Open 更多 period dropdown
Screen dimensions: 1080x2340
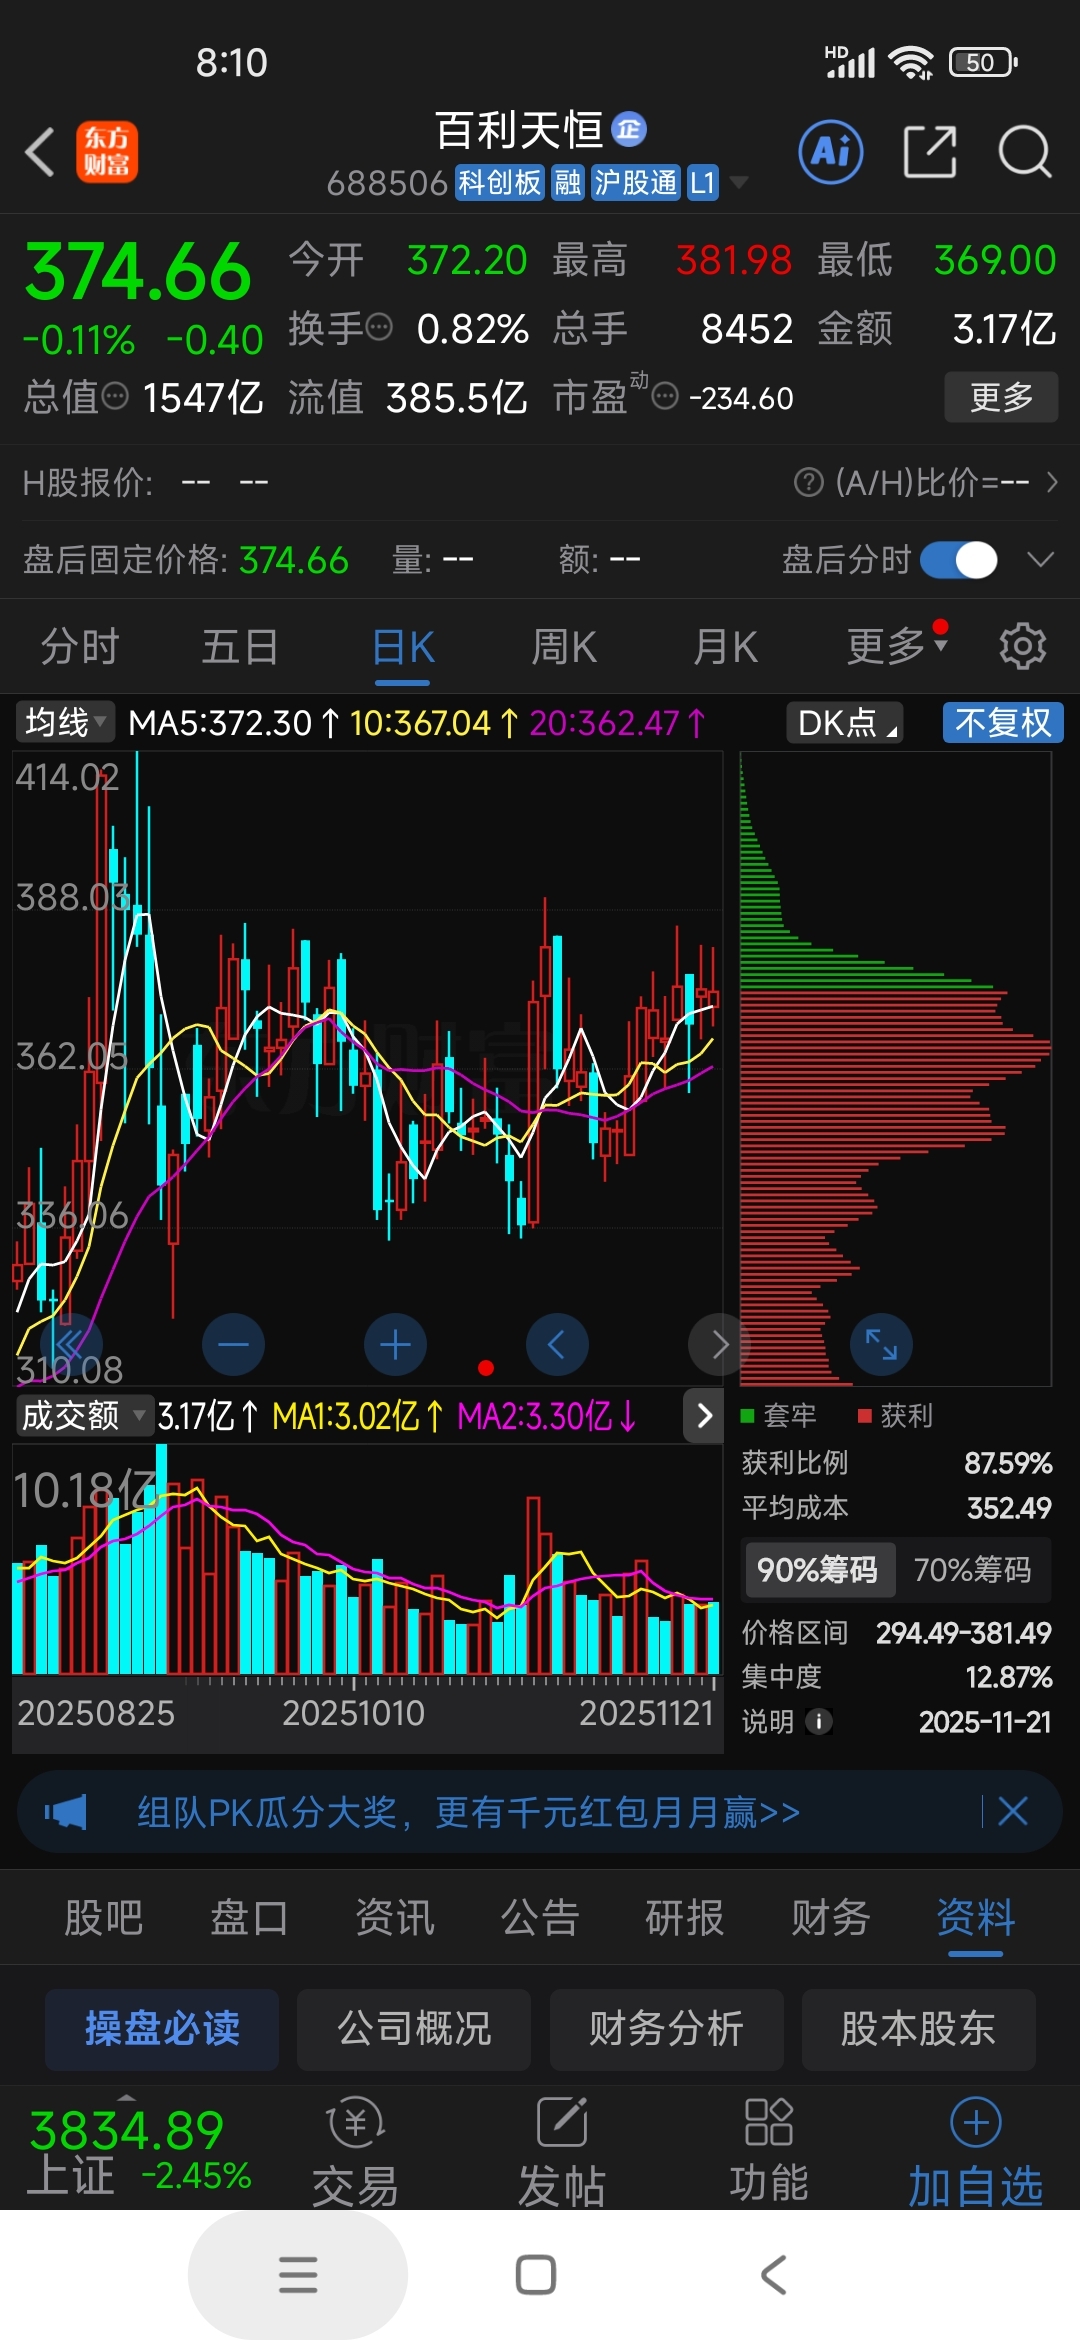click(x=896, y=646)
